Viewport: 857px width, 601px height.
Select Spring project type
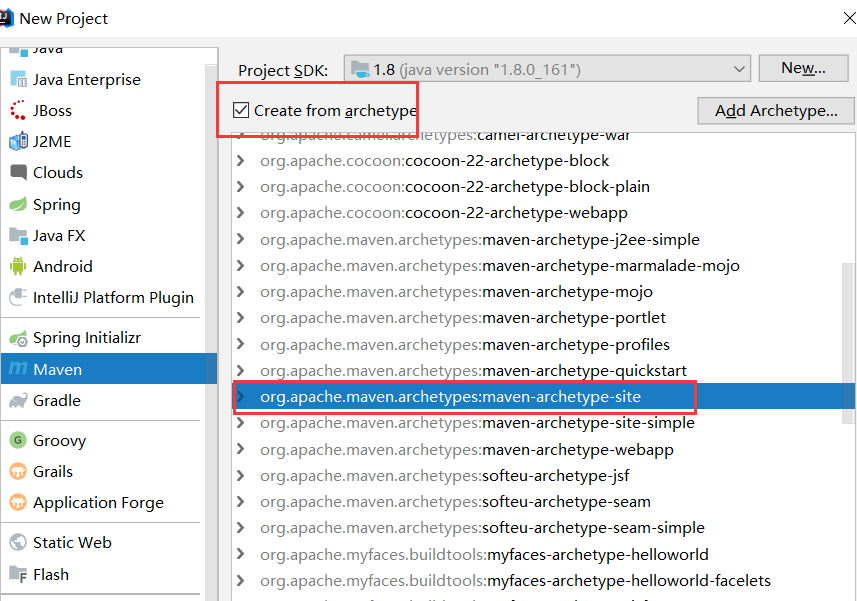pos(104,204)
